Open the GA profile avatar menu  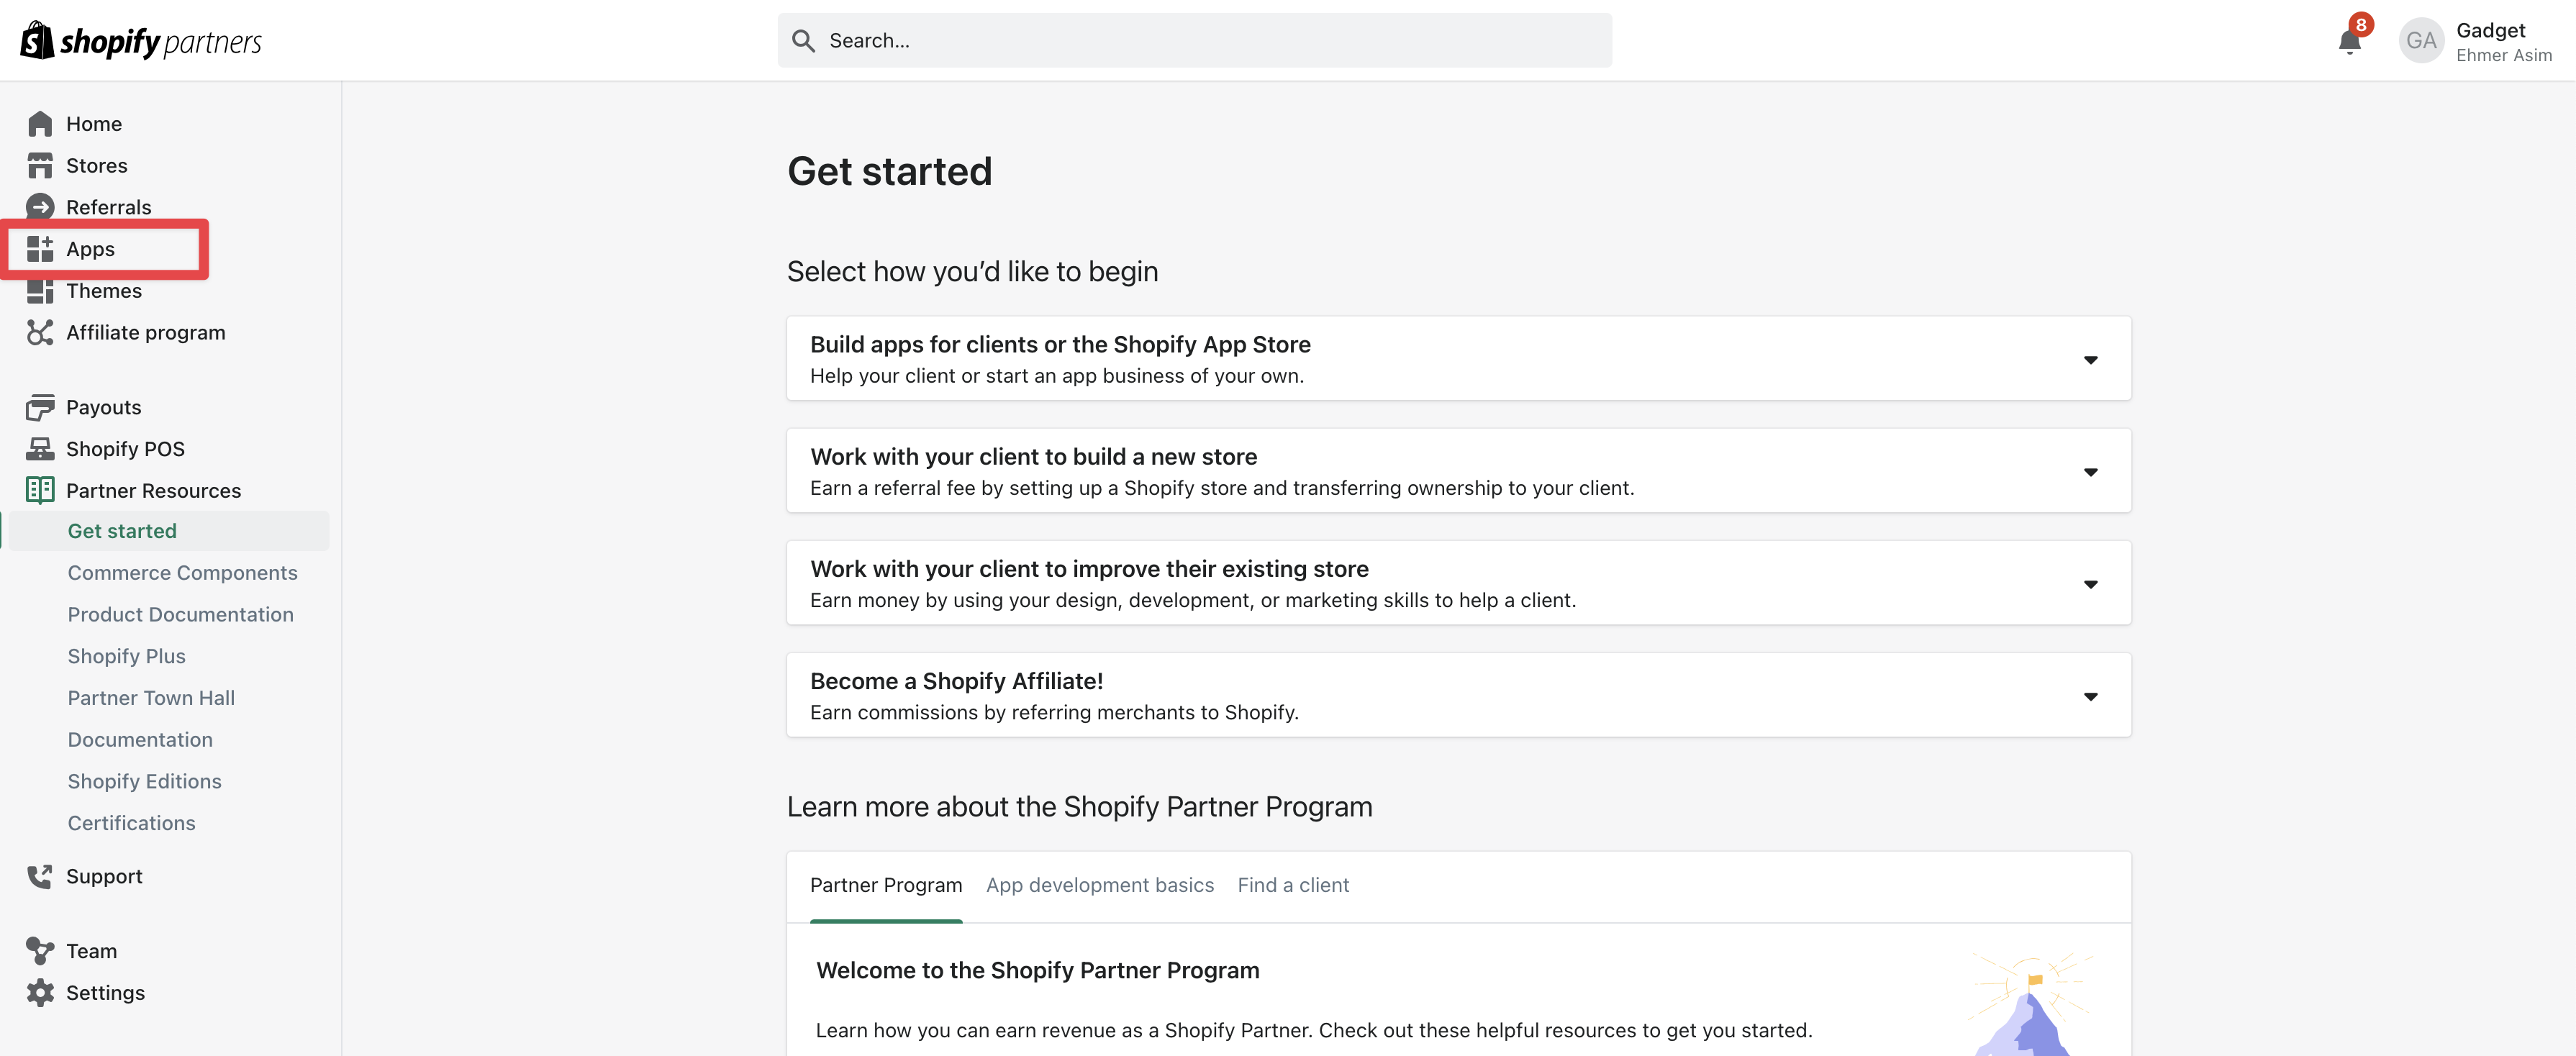[x=2421, y=40]
